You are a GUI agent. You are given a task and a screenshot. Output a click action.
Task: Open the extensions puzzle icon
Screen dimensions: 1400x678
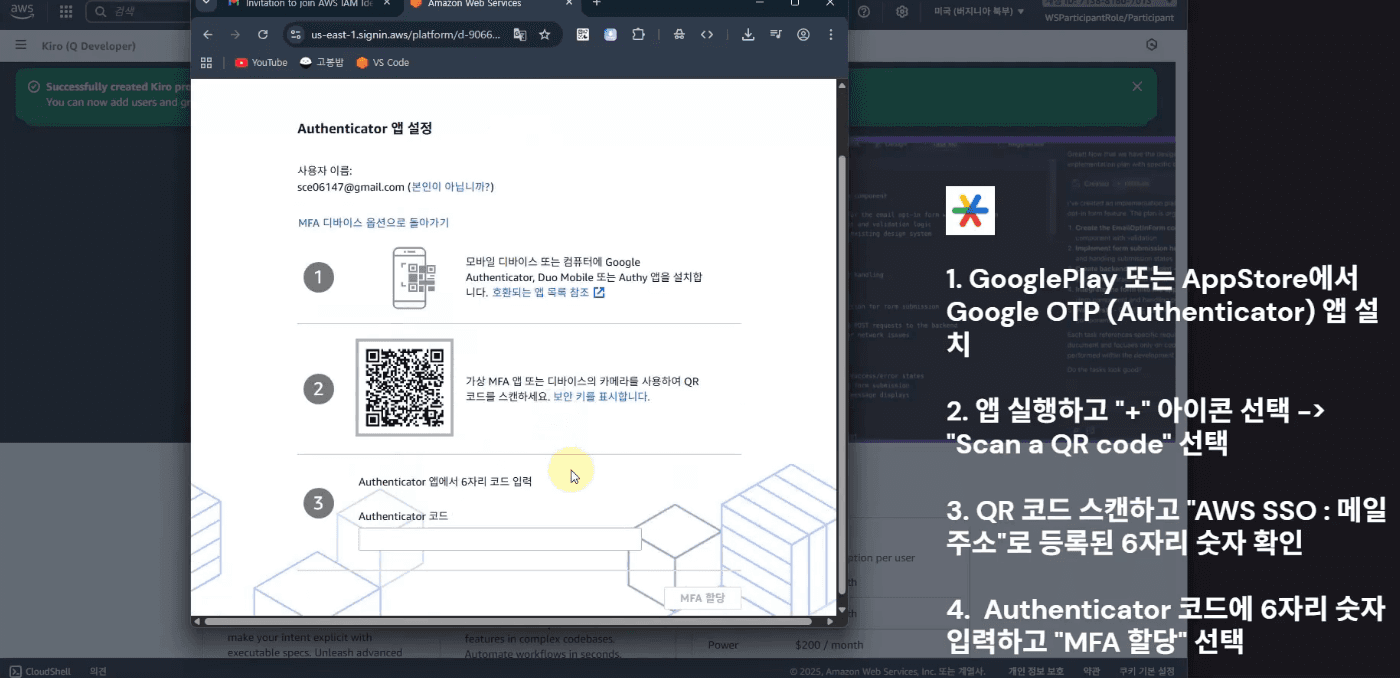pos(638,34)
